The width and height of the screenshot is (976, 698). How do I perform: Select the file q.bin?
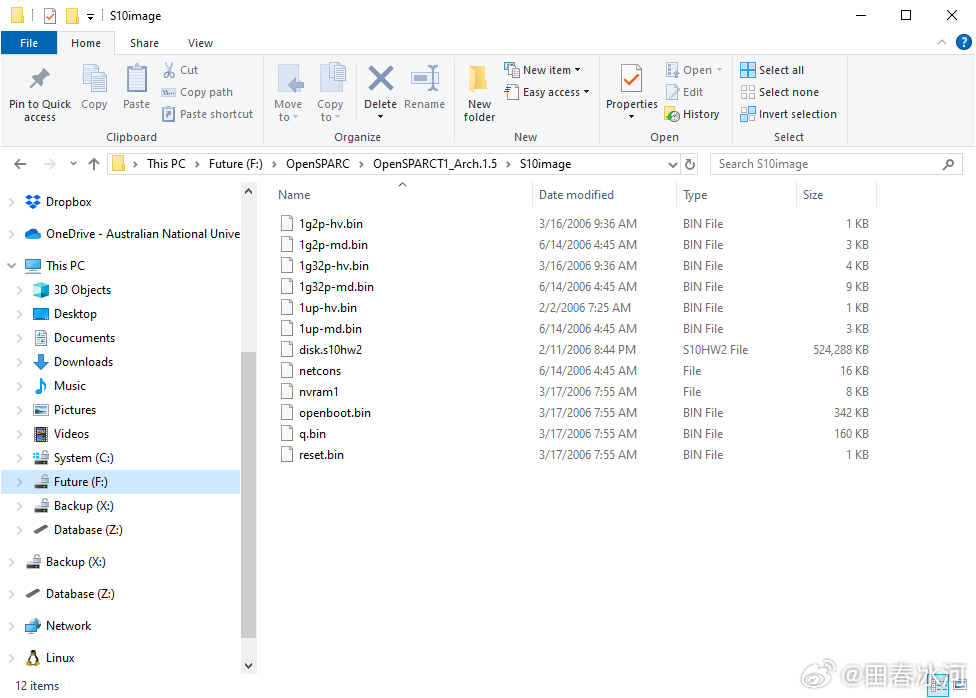point(312,434)
